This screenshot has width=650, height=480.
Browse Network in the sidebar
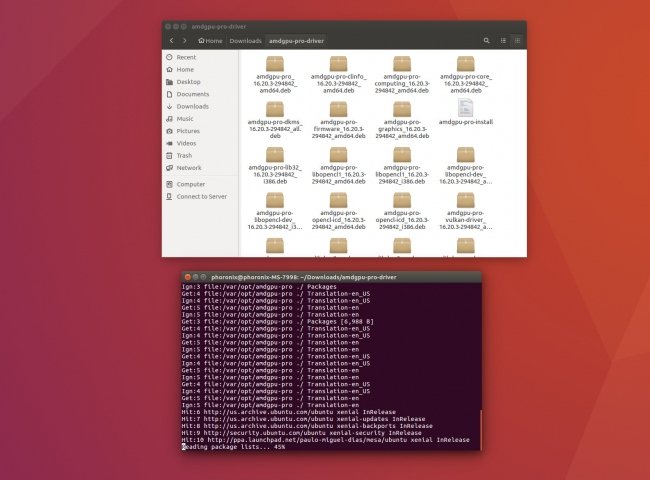(x=189, y=168)
